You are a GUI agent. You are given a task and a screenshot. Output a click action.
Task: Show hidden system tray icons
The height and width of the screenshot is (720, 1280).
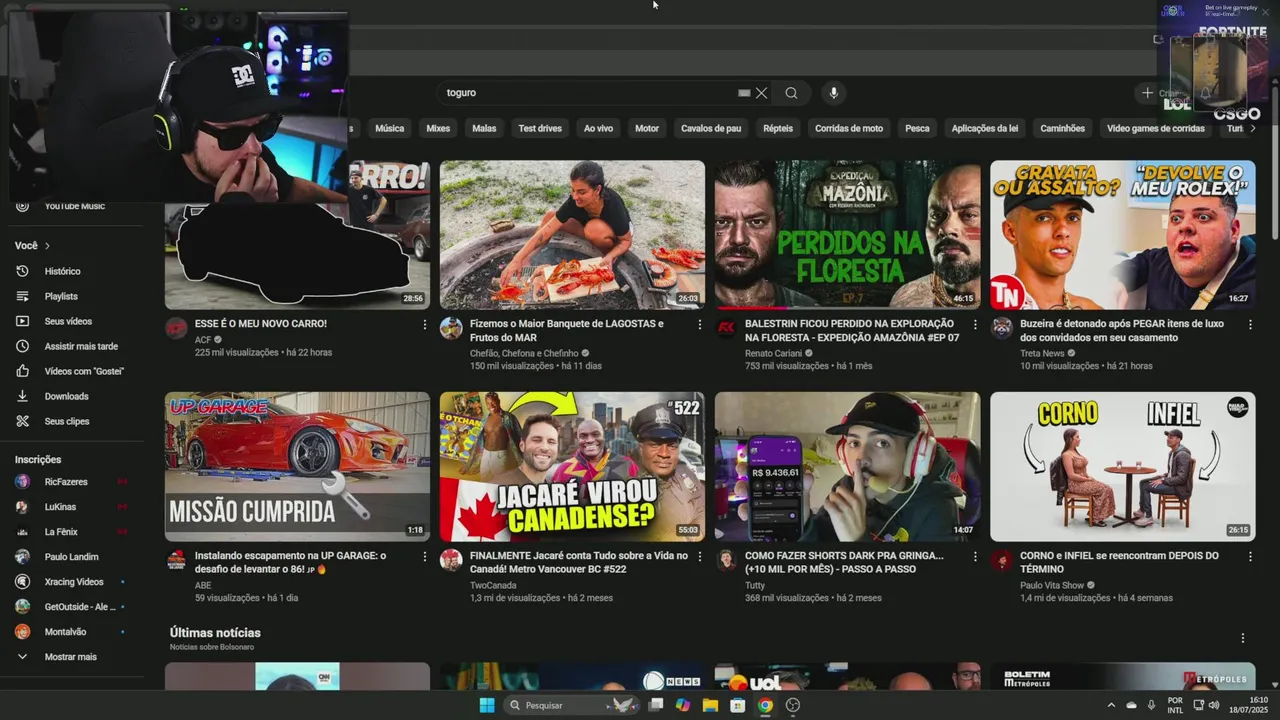click(1110, 705)
